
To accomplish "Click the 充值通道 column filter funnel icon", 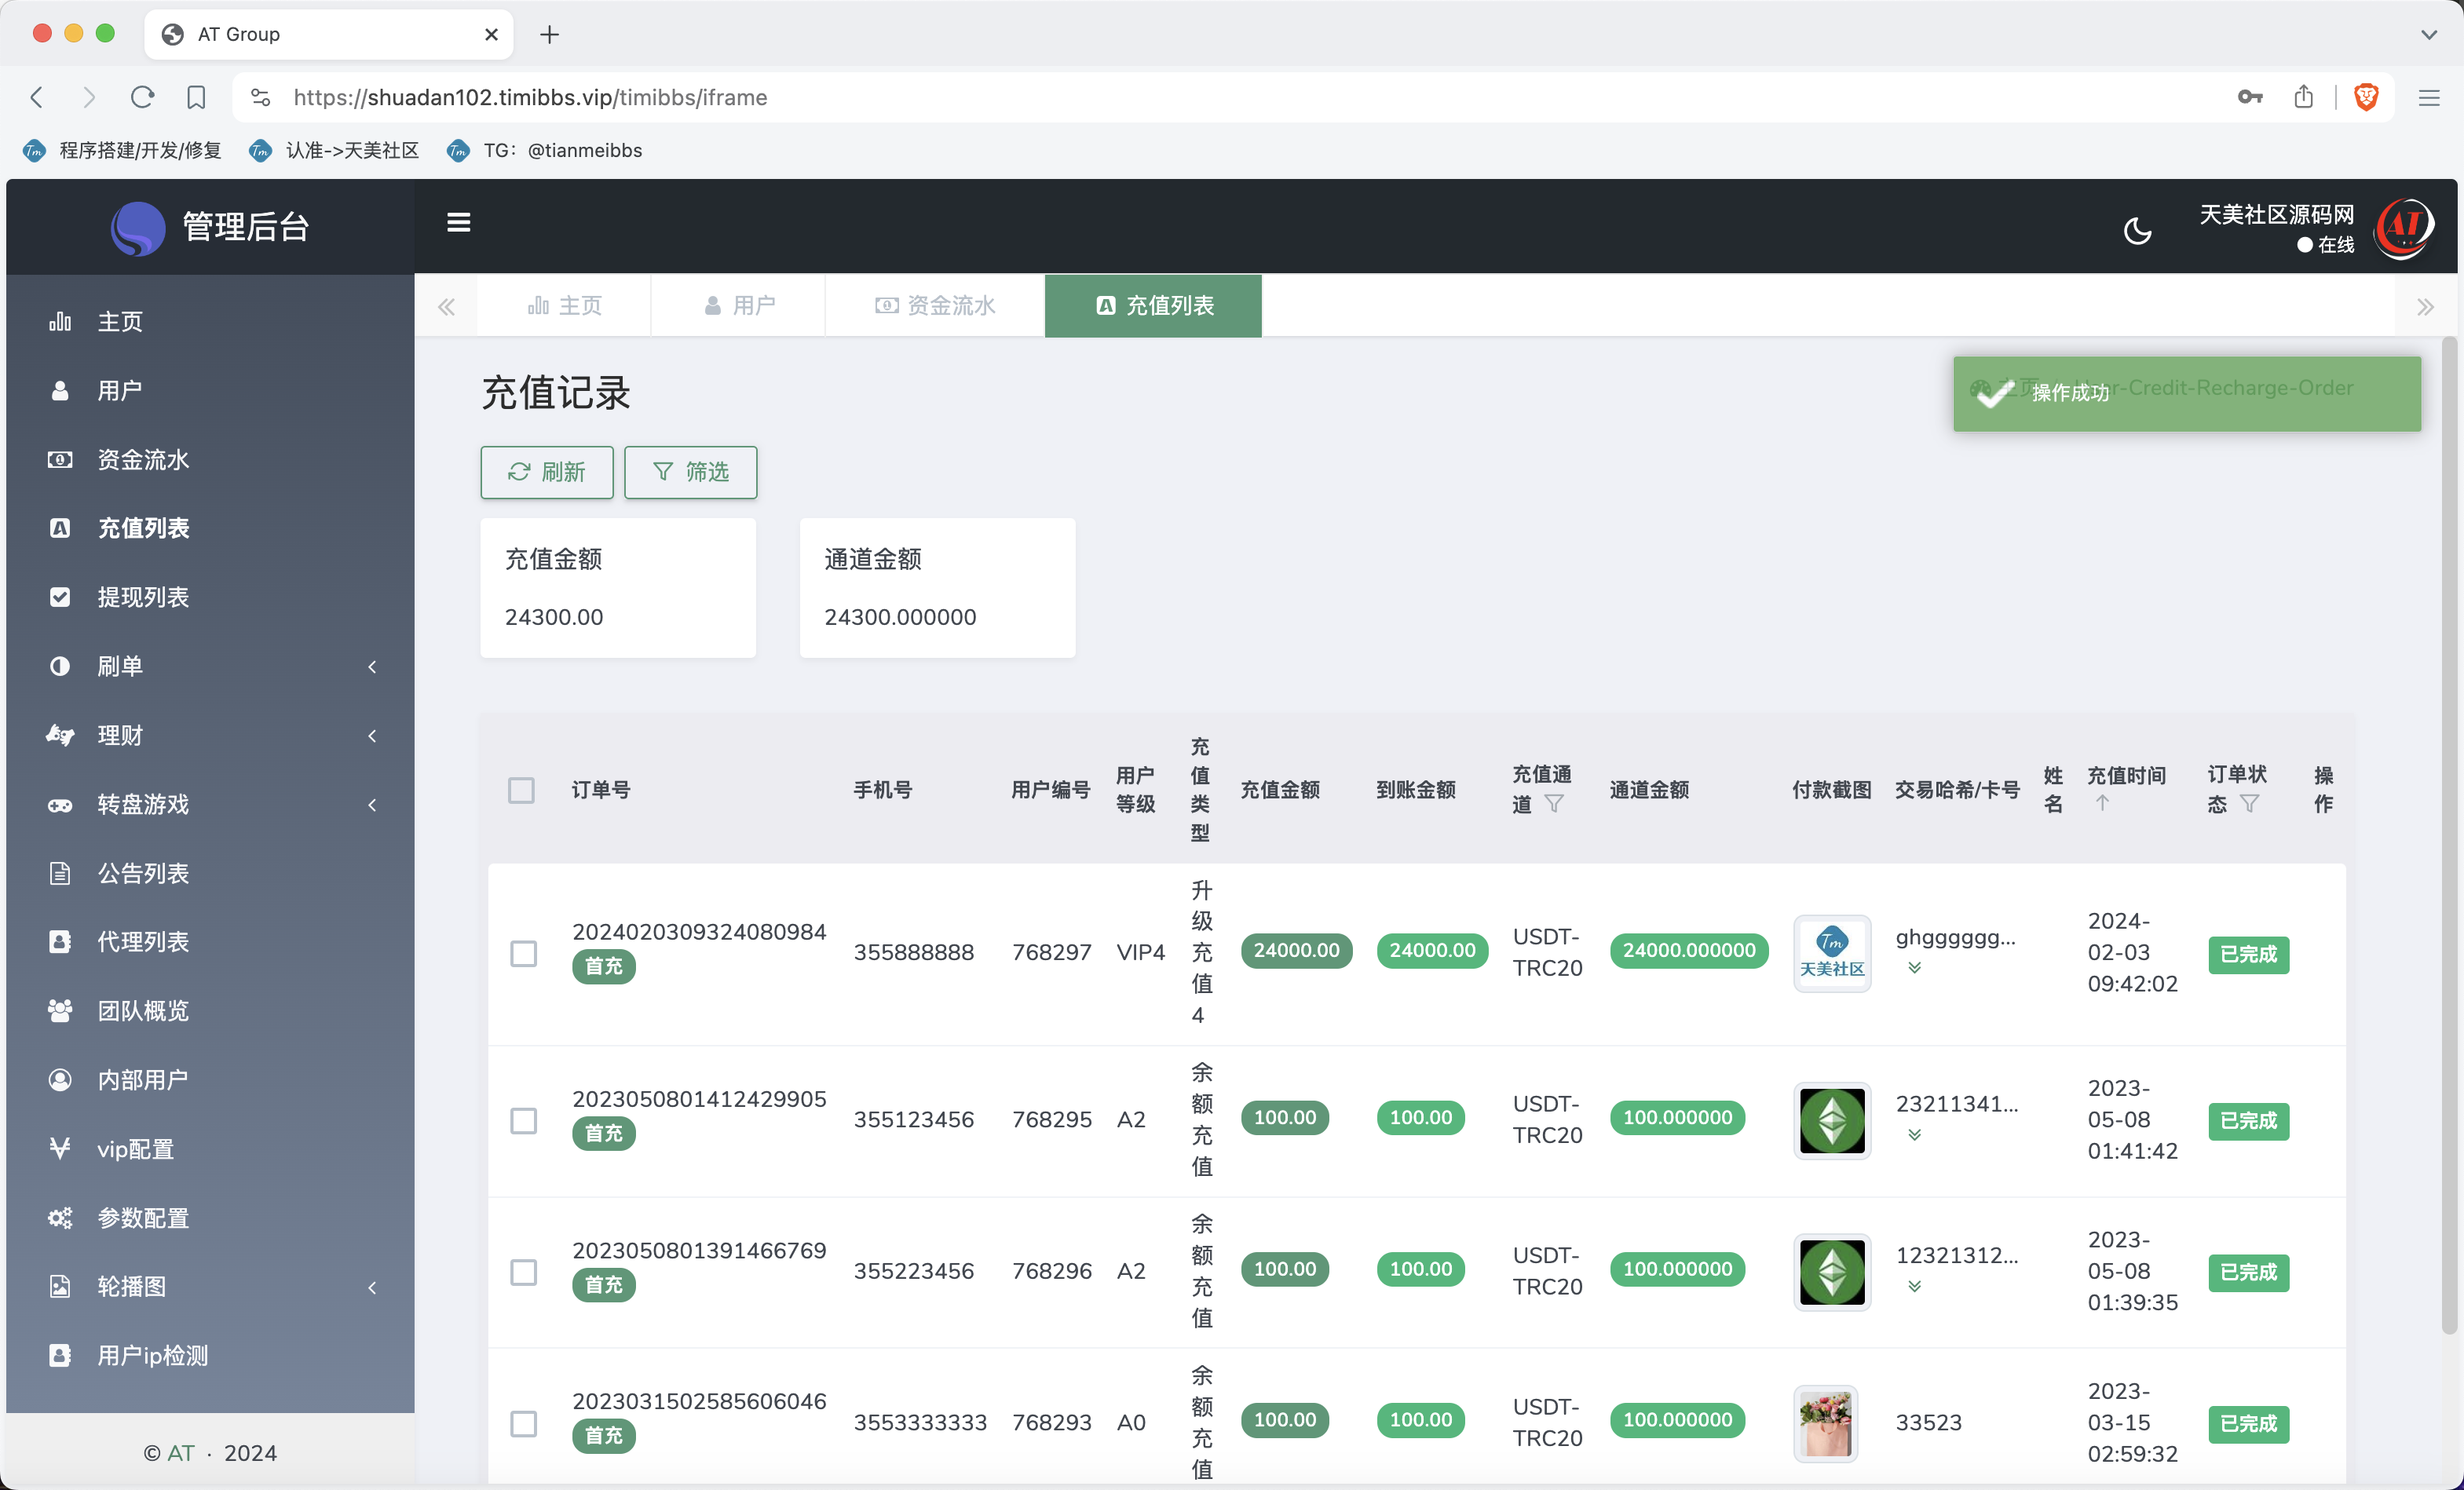I will [1553, 804].
